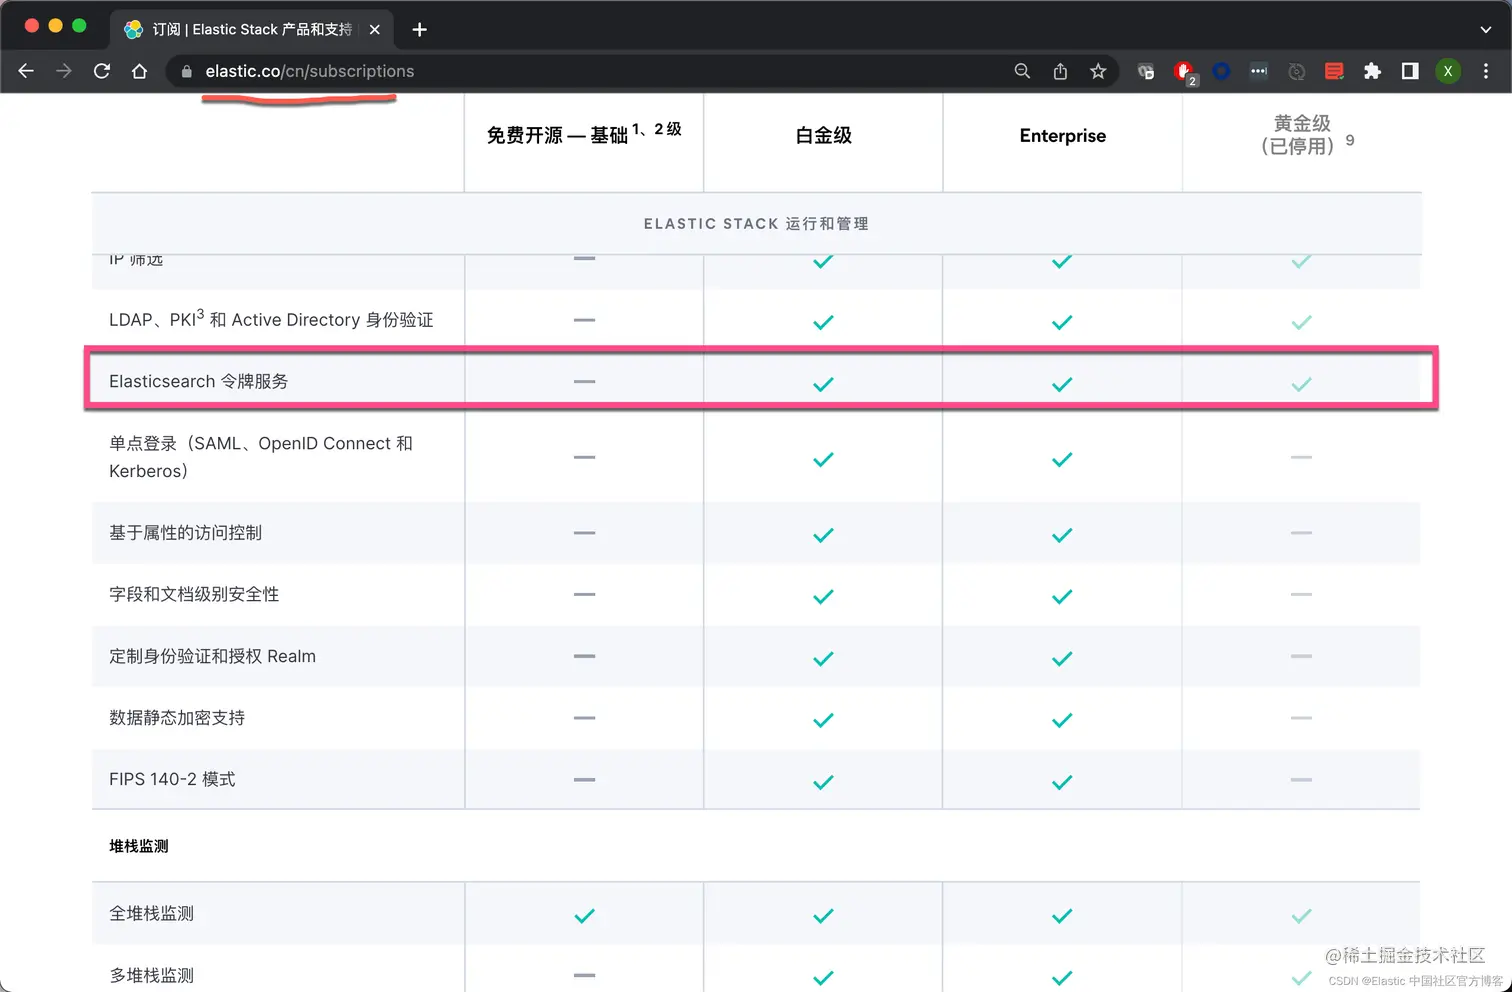This screenshot has width=1512, height=992.
Task: Open a new browser tab
Action: 420,30
